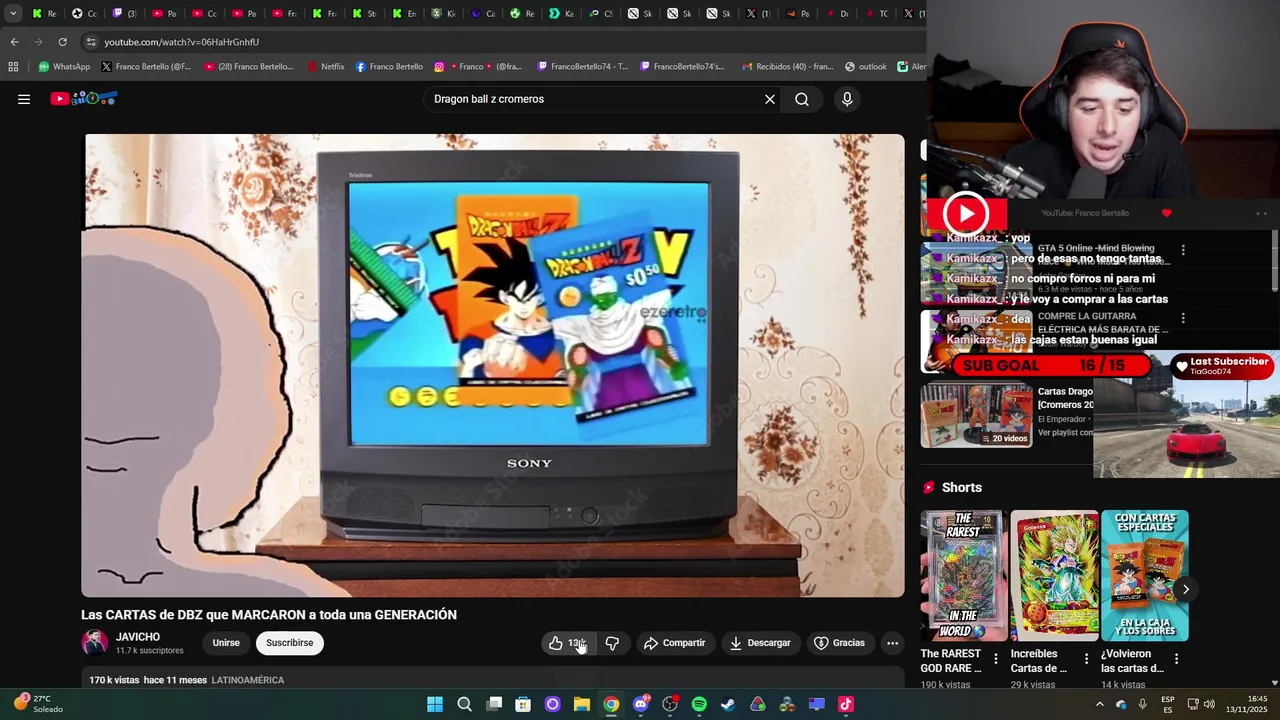Open the JAVICHO channel name link
Viewport: 1280px width, 720px height.
tap(138, 637)
